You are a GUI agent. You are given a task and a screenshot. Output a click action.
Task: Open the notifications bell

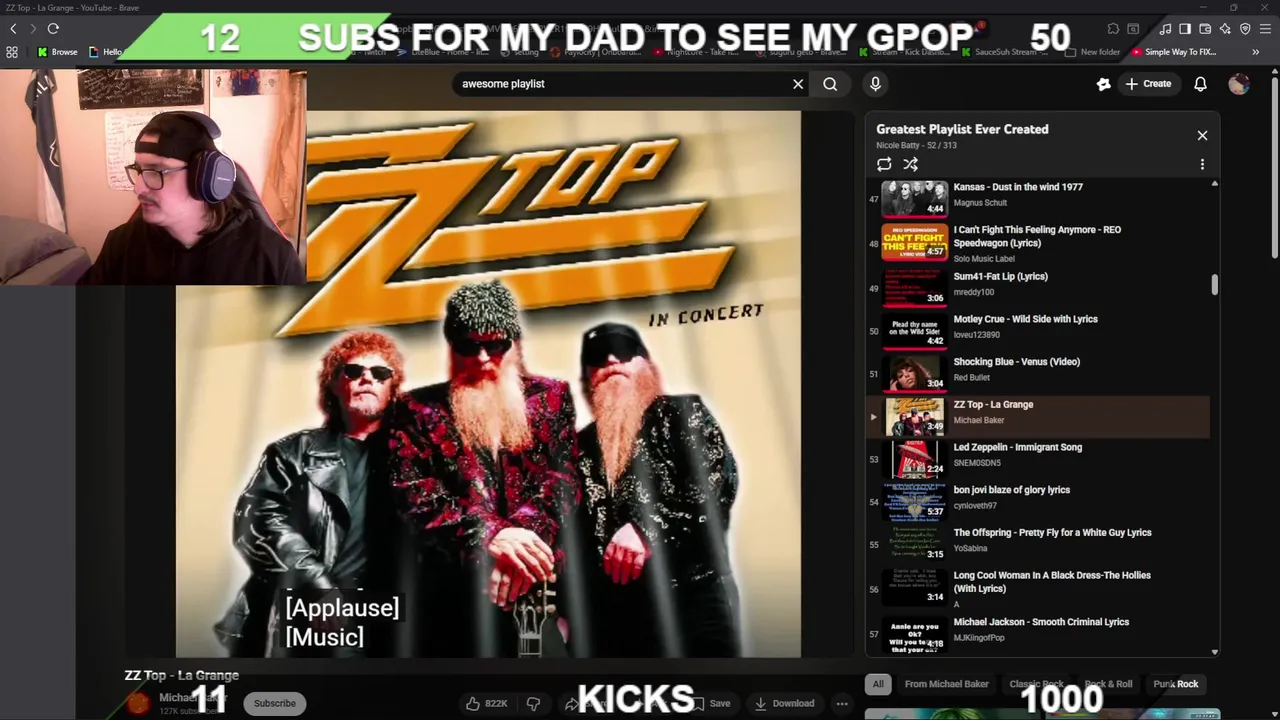(1200, 84)
